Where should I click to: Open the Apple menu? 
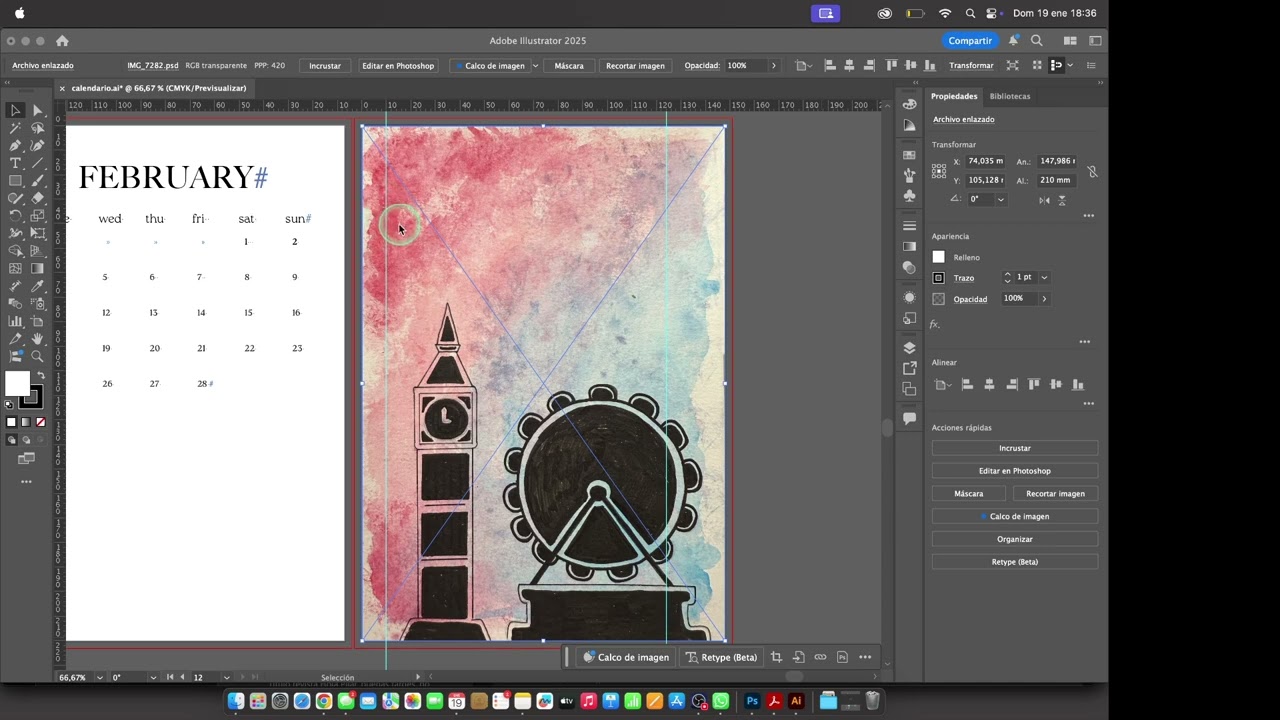click(x=20, y=13)
